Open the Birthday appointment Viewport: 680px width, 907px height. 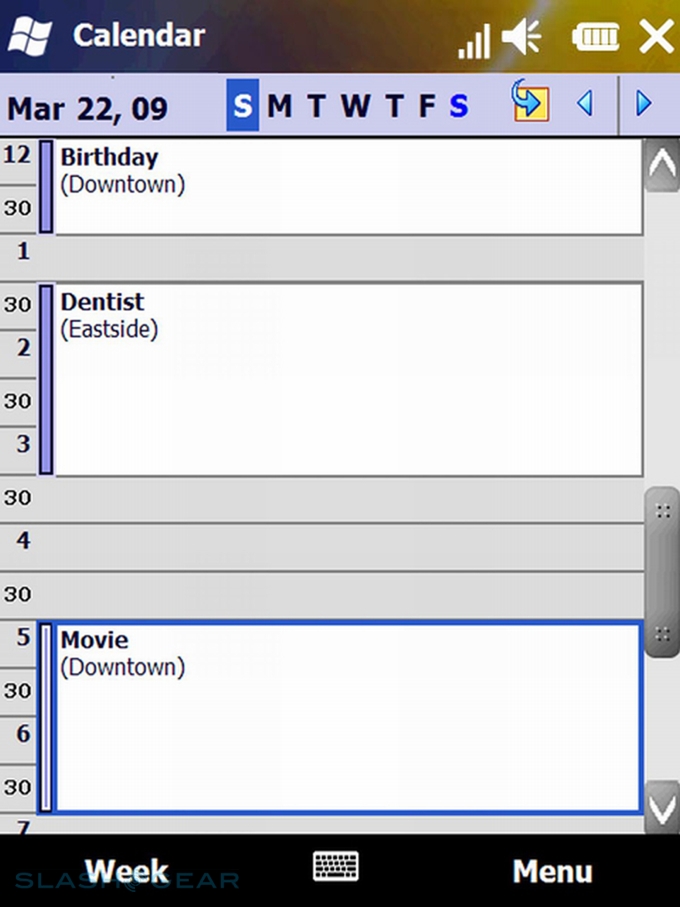[x=347, y=187]
